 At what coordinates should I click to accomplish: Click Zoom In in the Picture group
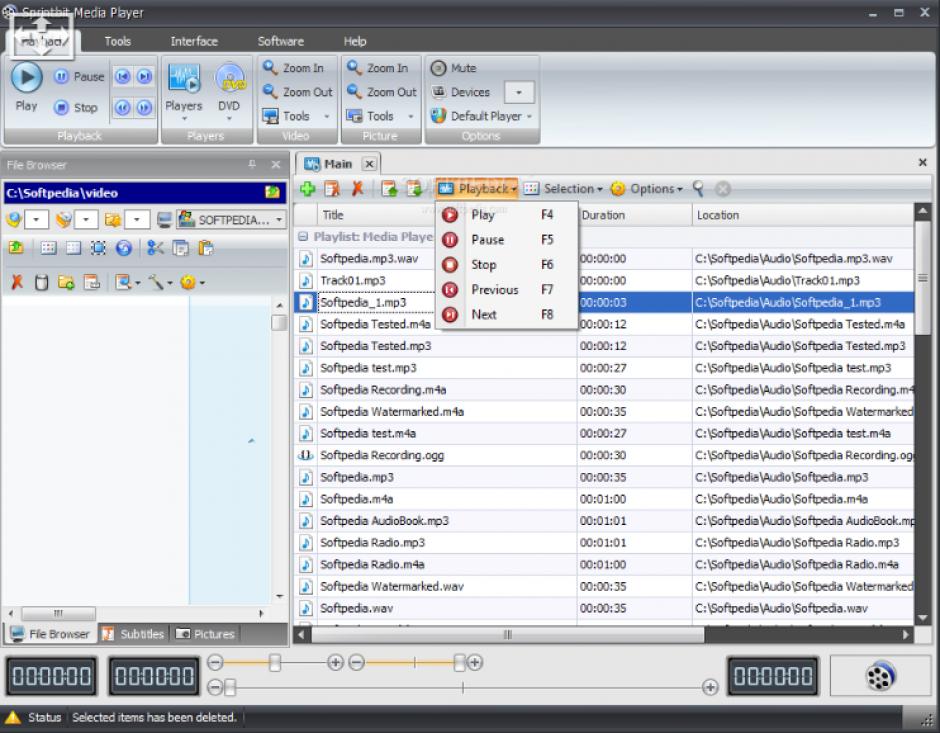coord(378,68)
